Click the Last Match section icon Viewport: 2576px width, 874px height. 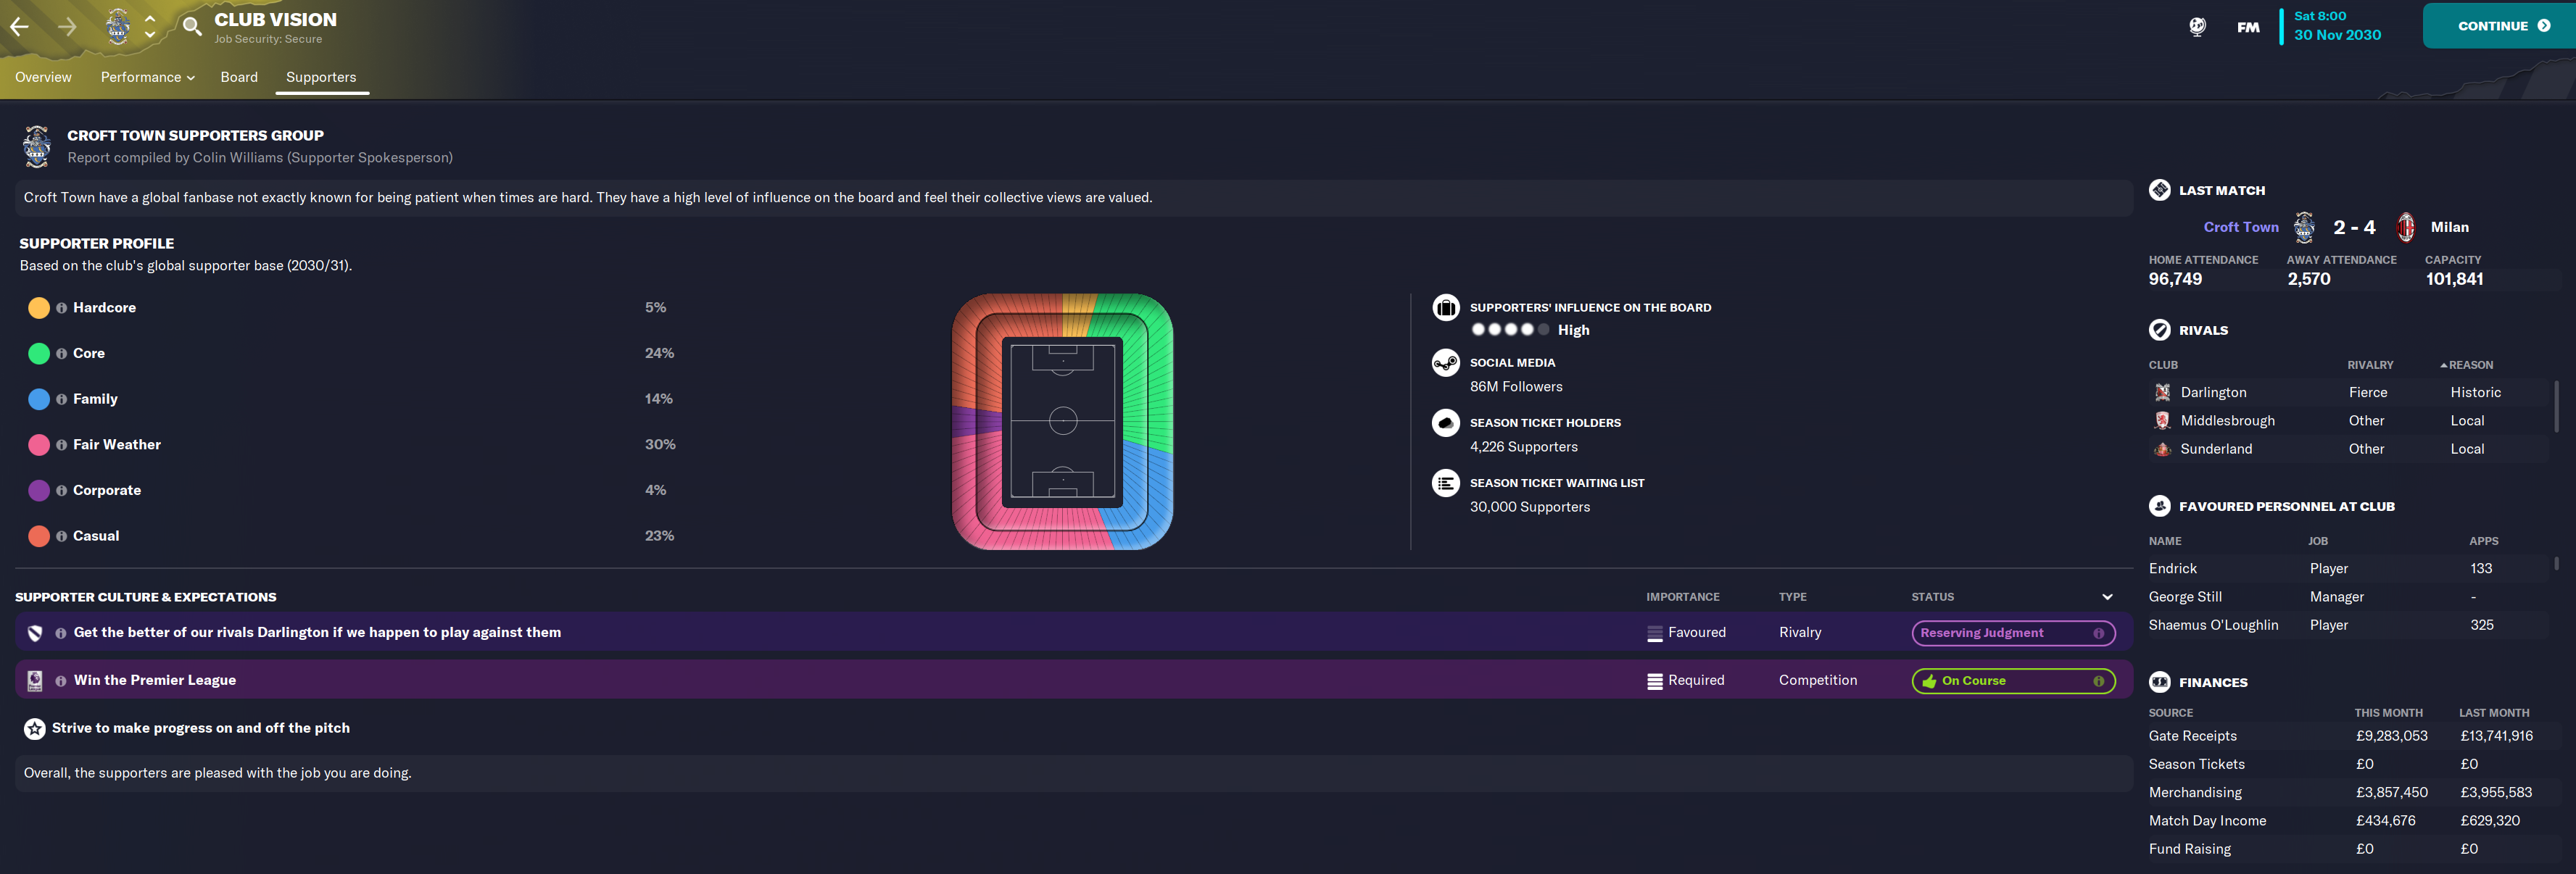[x=2159, y=190]
